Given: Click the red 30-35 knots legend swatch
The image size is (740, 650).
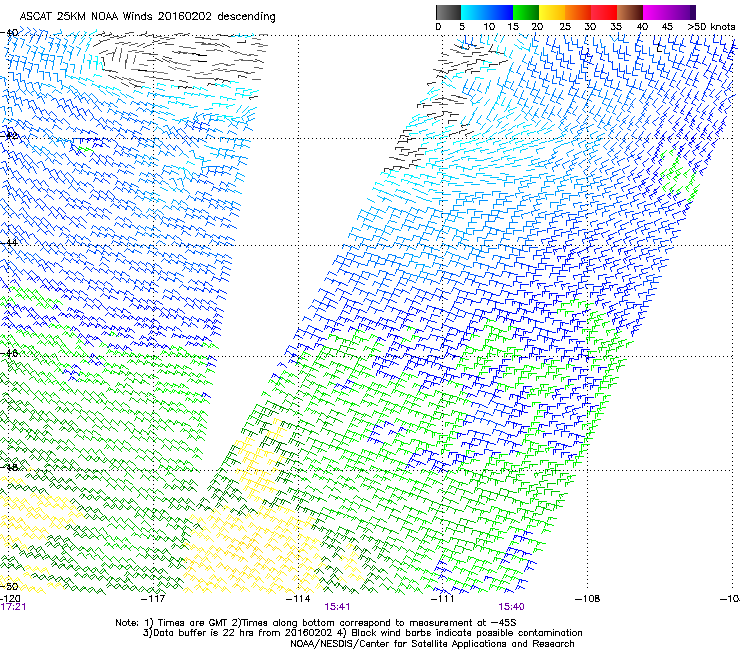Looking at the screenshot, I should coord(604,12).
